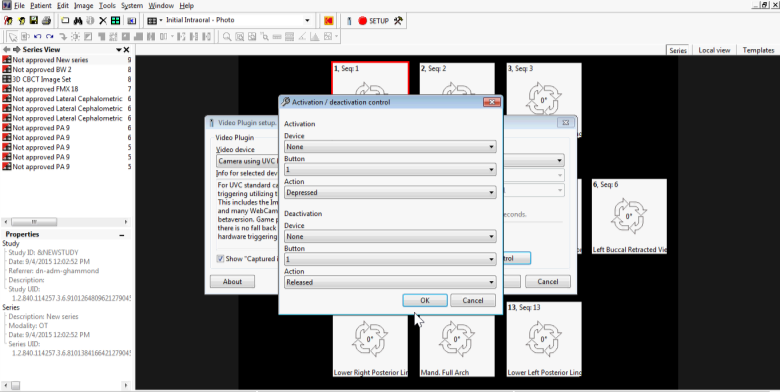Viewport: 780px width, 392px height.
Task: Click the histogram icon in image toolbar
Action: click(x=314, y=36)
